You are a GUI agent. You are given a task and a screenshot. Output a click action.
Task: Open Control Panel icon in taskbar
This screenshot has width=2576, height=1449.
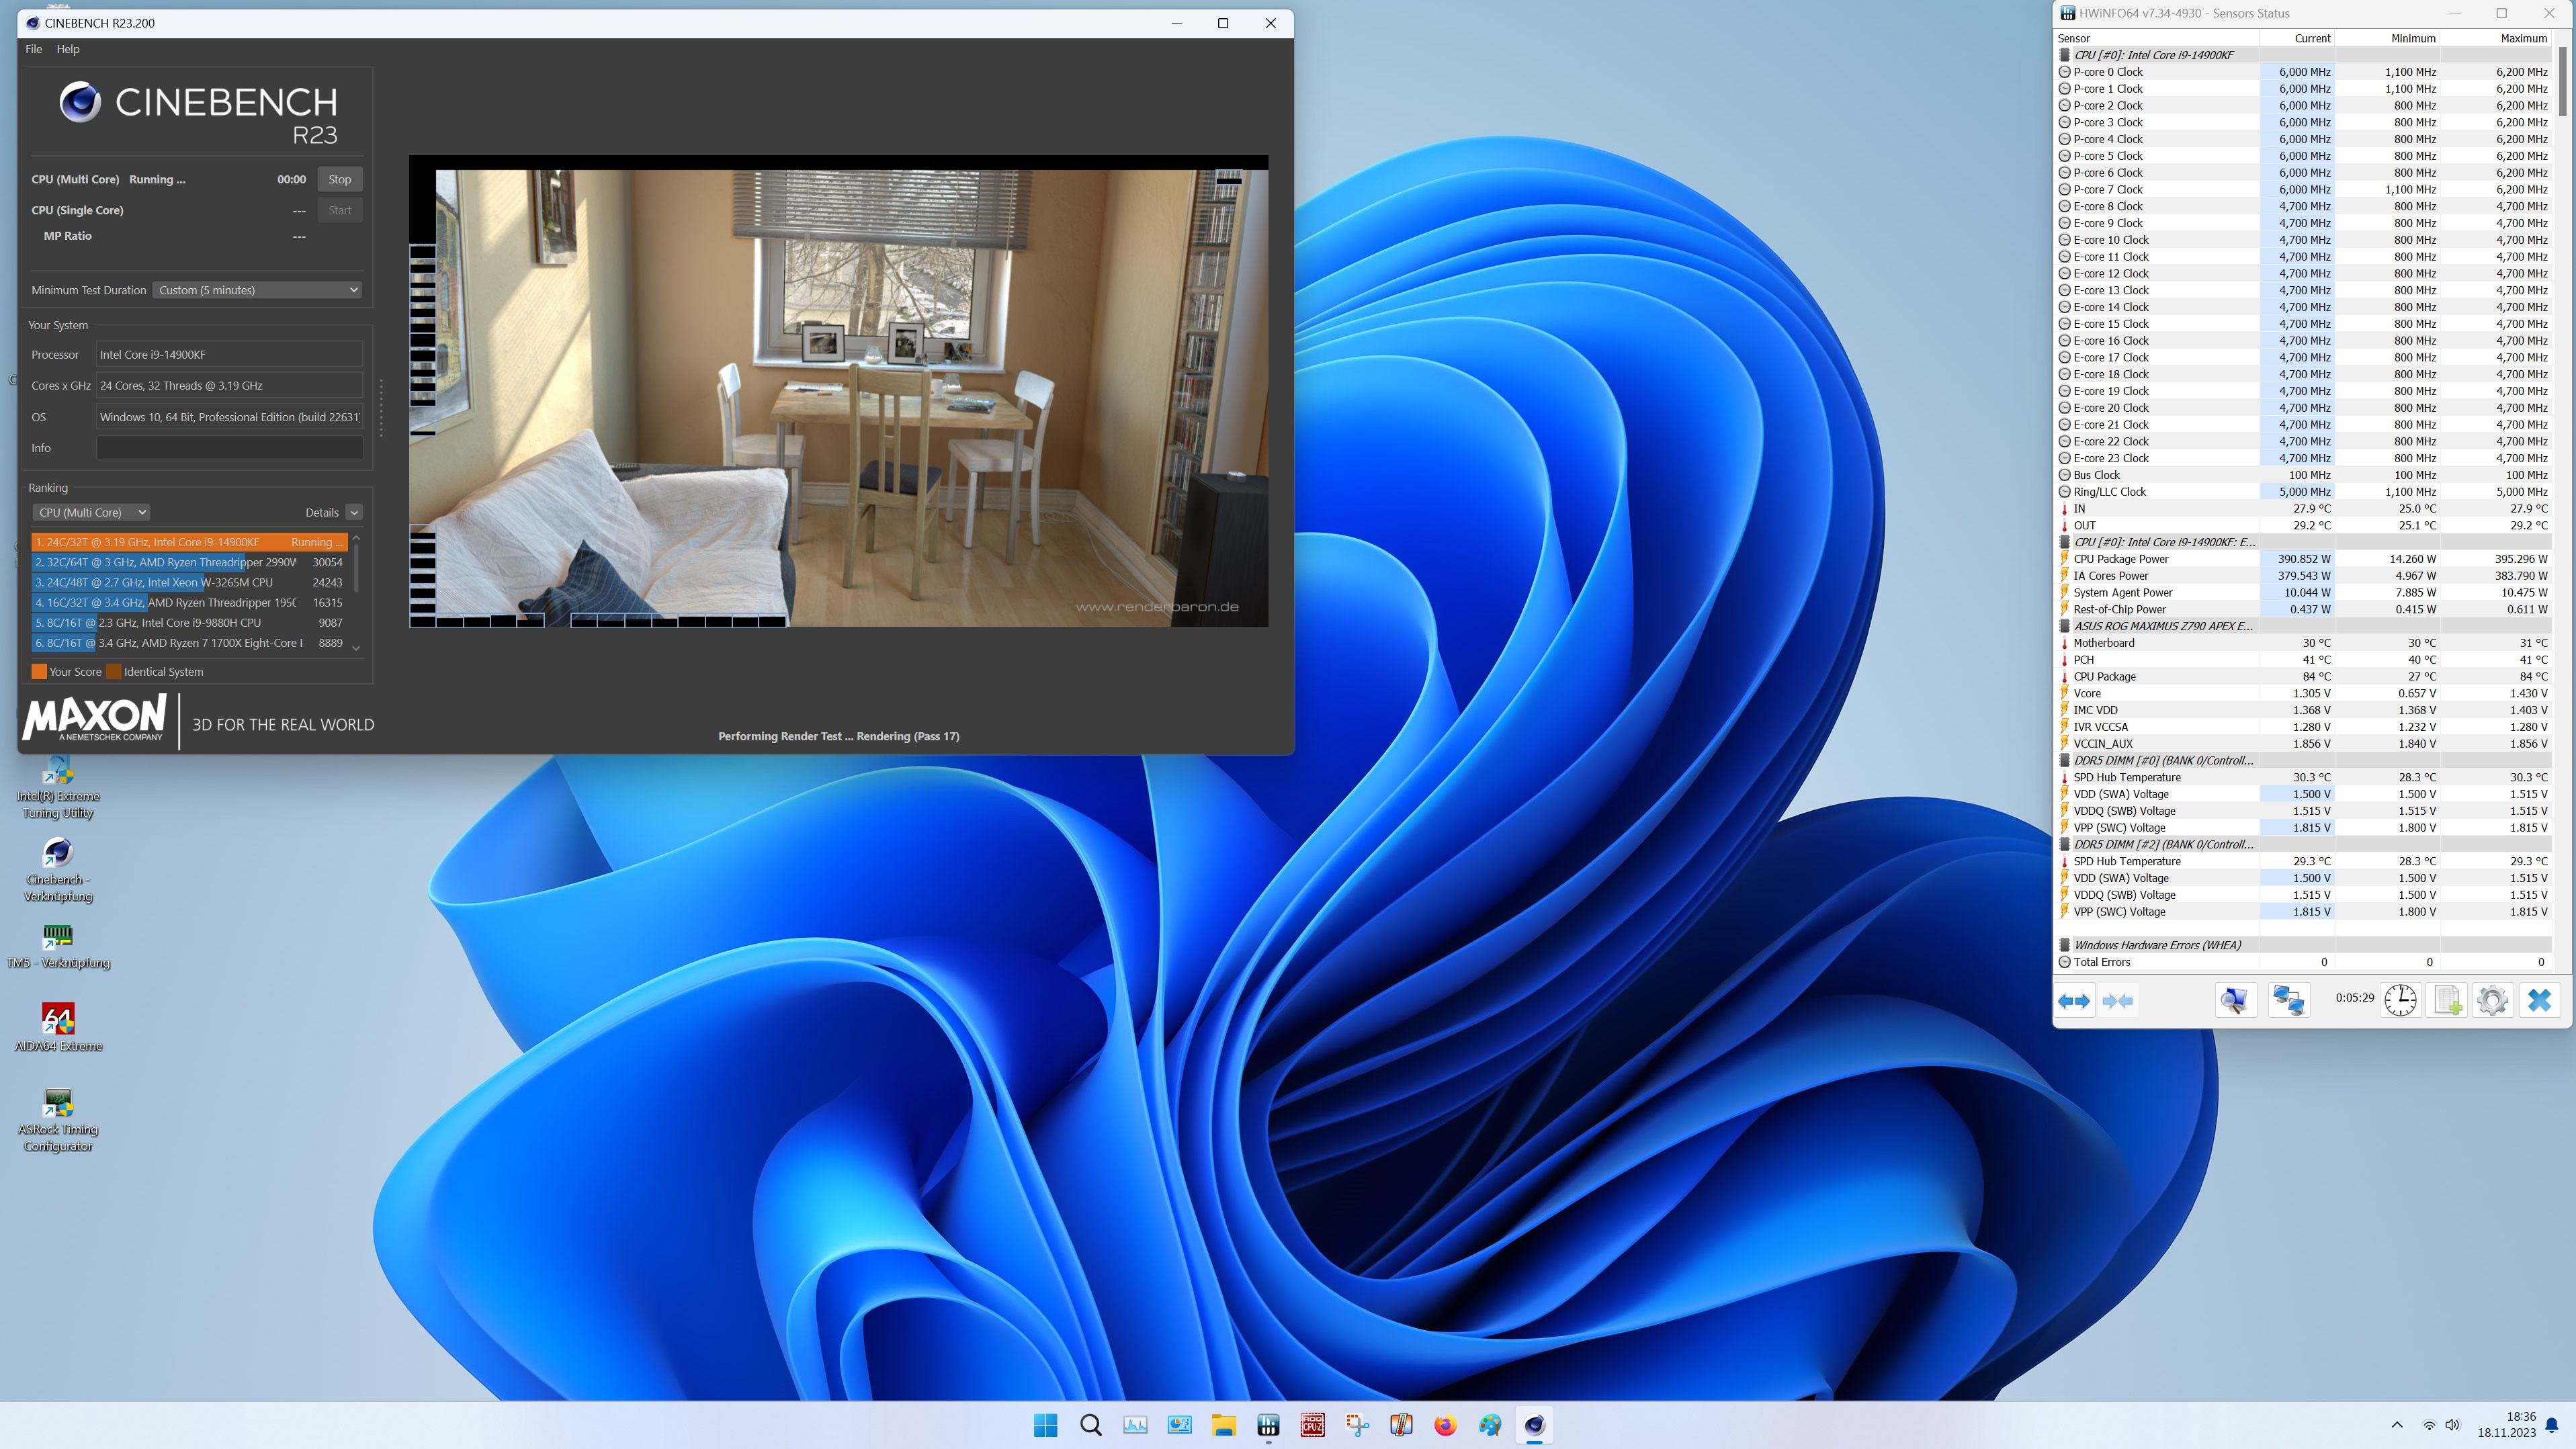click(1180, 1425)
